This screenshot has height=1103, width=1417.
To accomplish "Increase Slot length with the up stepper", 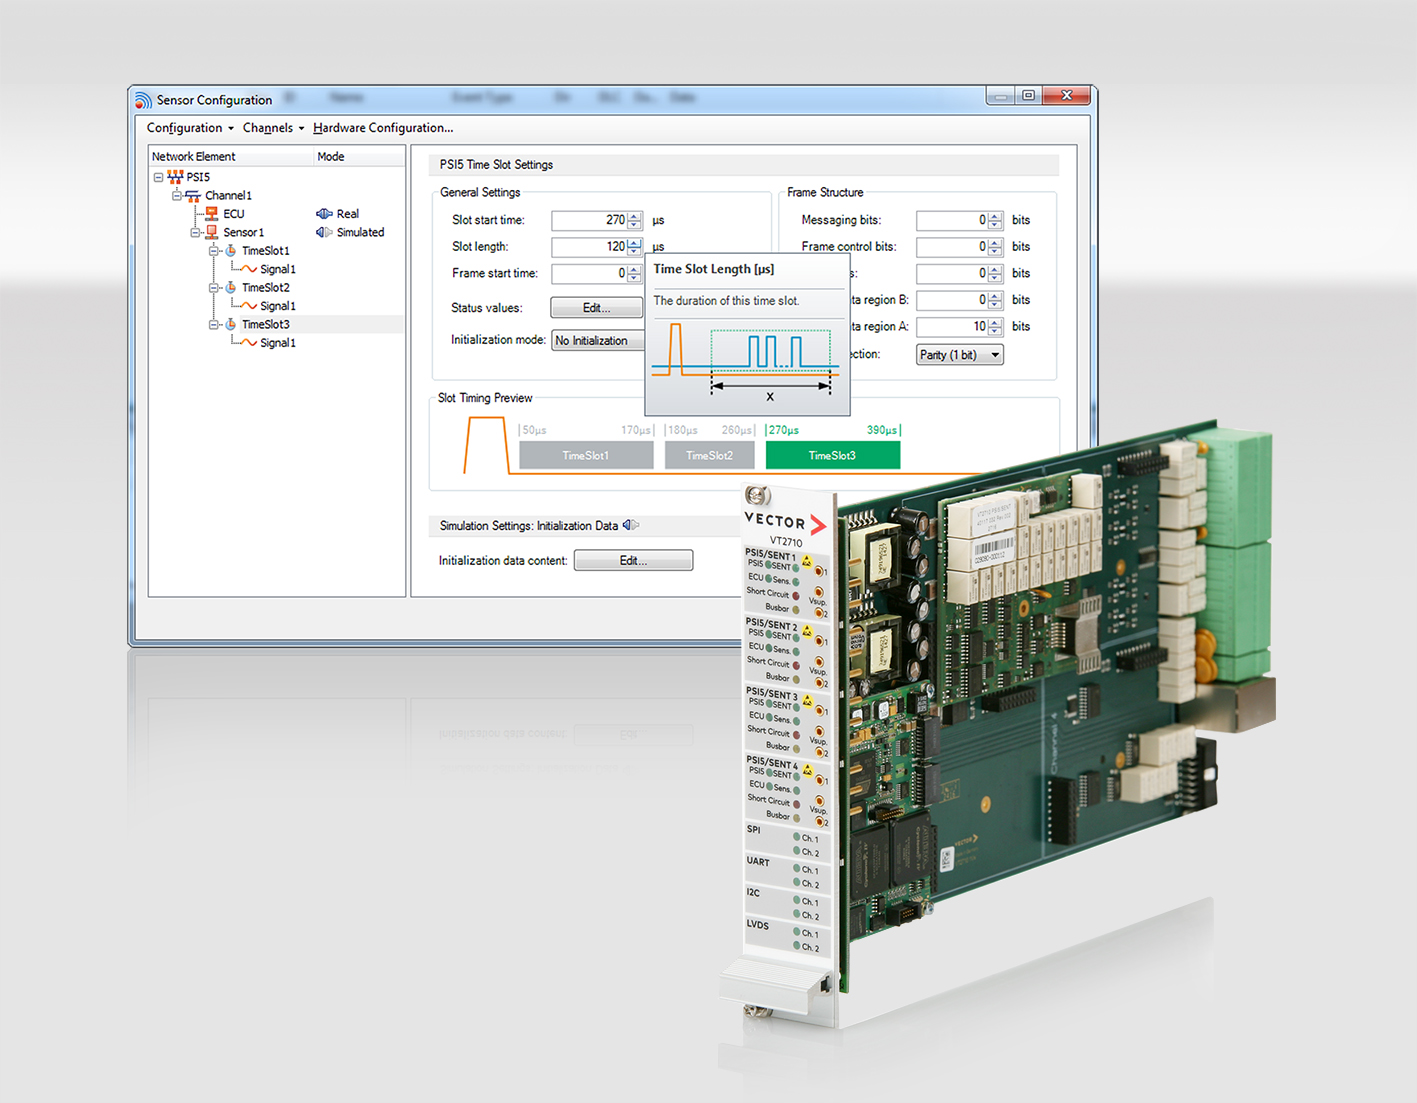I will 634,243.
